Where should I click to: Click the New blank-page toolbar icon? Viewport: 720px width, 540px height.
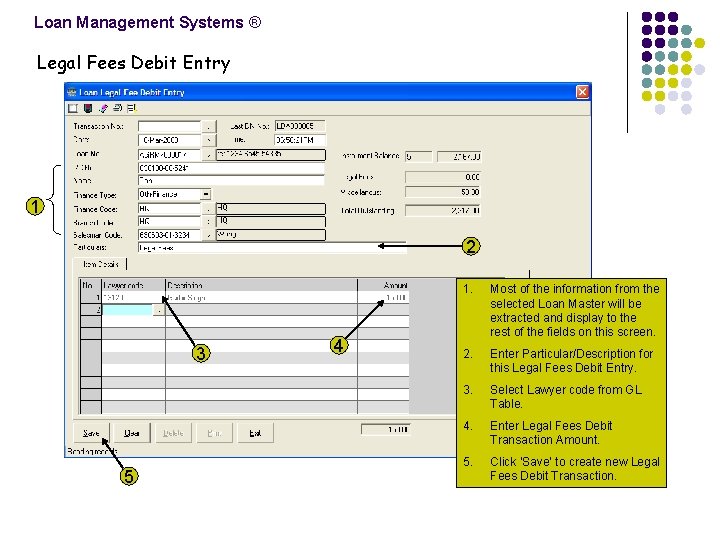[73, 108]
